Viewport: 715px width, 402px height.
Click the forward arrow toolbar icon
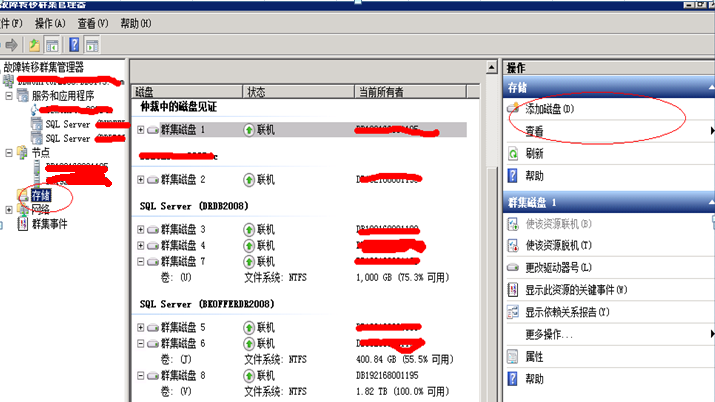point(12,44)
